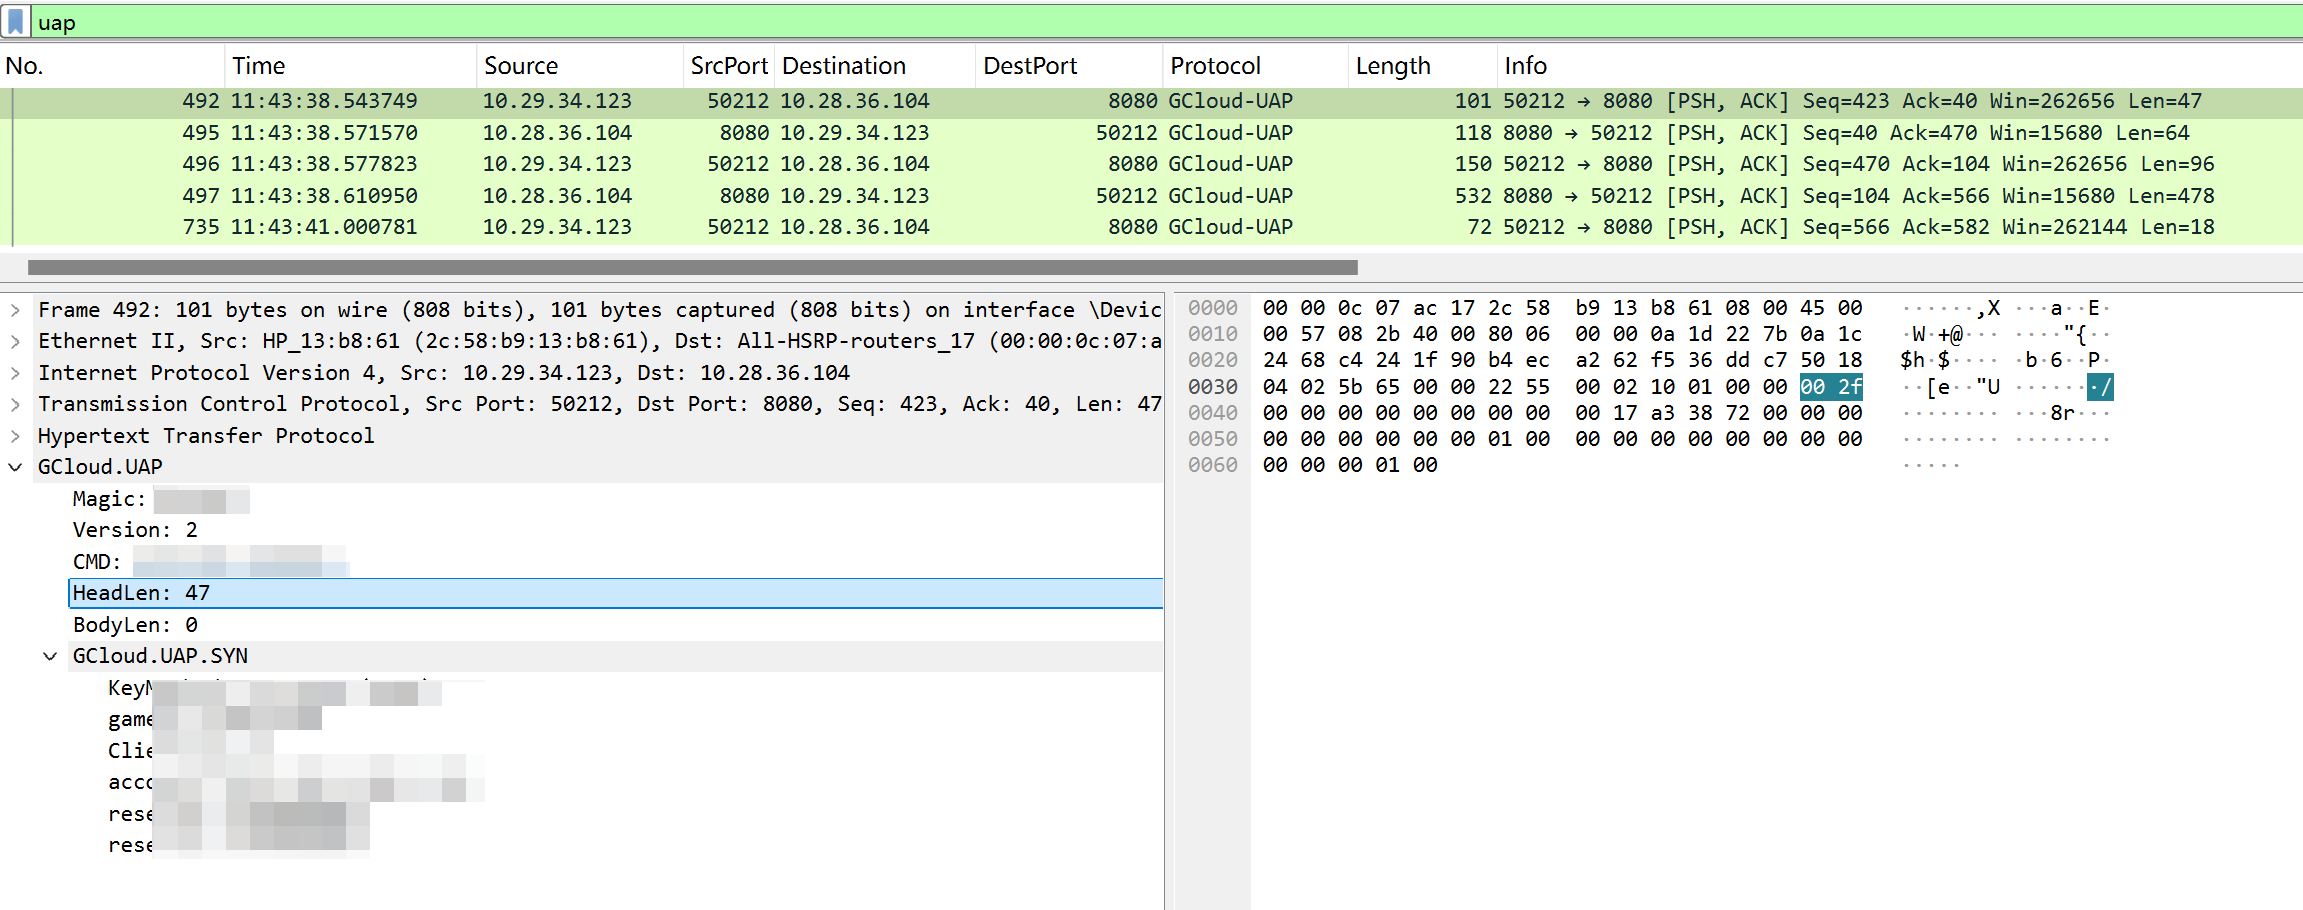The height and width of the screenshot is (910, 2303).
Task: Click the Length column header
Action: pos(1393,66)
